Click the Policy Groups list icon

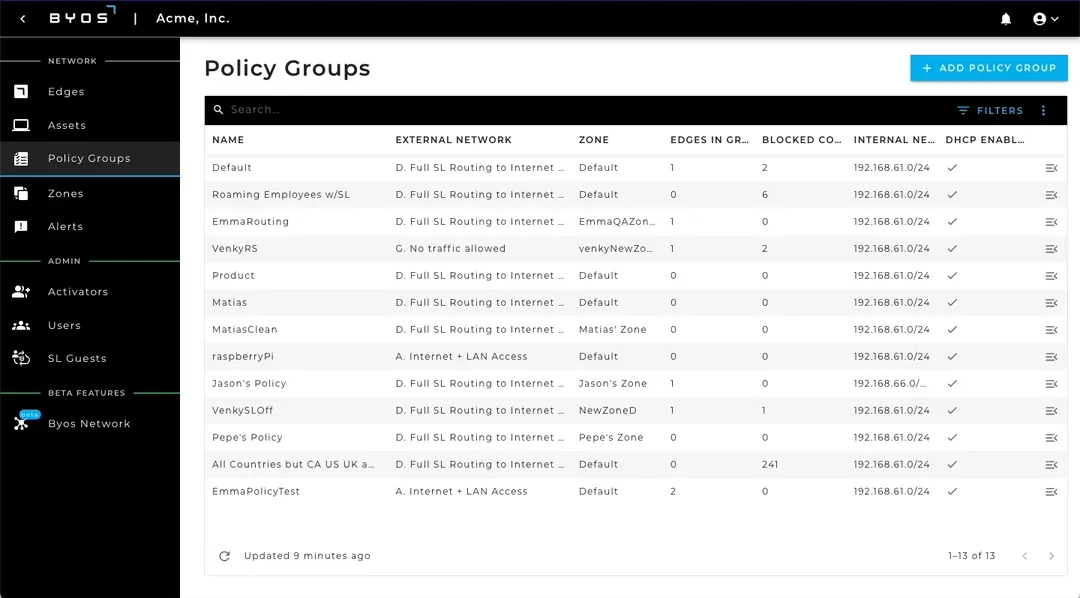[21, 158]
